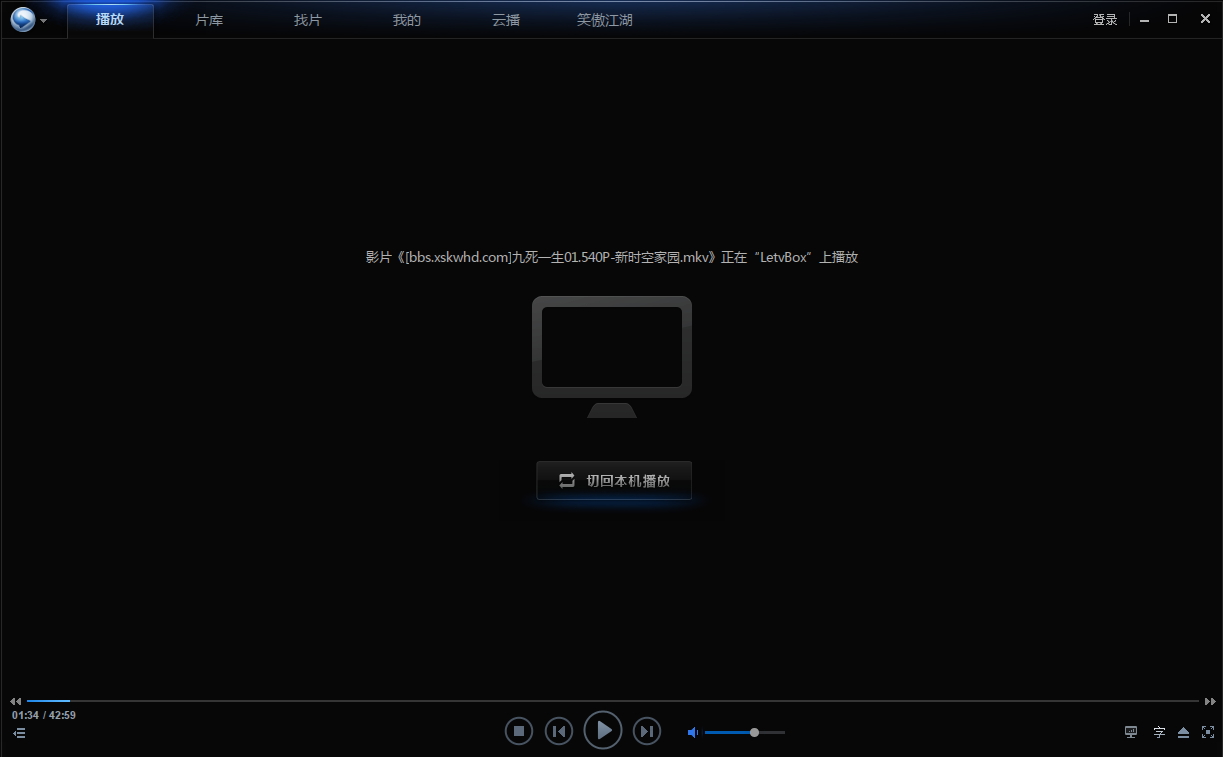Go to the 我的 tab
This screenshot has height=757, width=1223.
pos(407,20)
